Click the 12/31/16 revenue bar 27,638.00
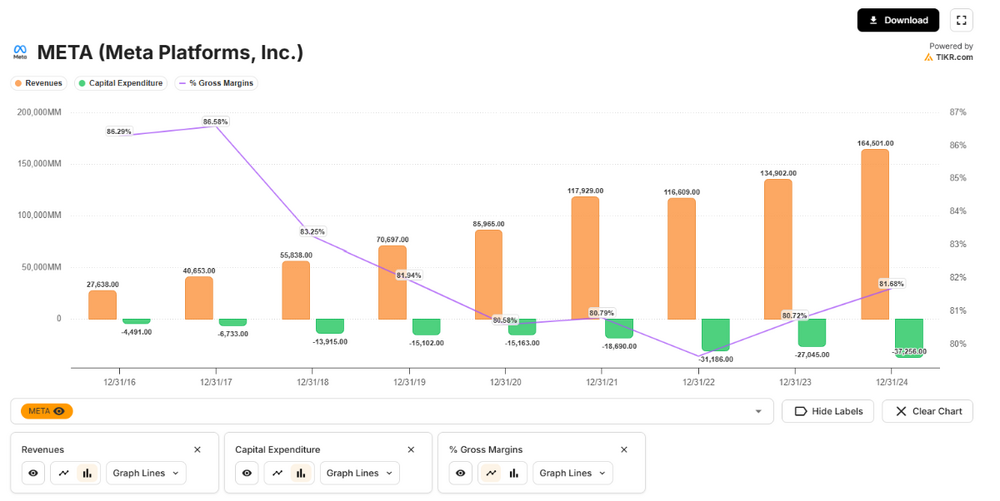Image resolution: width=1000 pixels, height=501 pixels. 102,305
